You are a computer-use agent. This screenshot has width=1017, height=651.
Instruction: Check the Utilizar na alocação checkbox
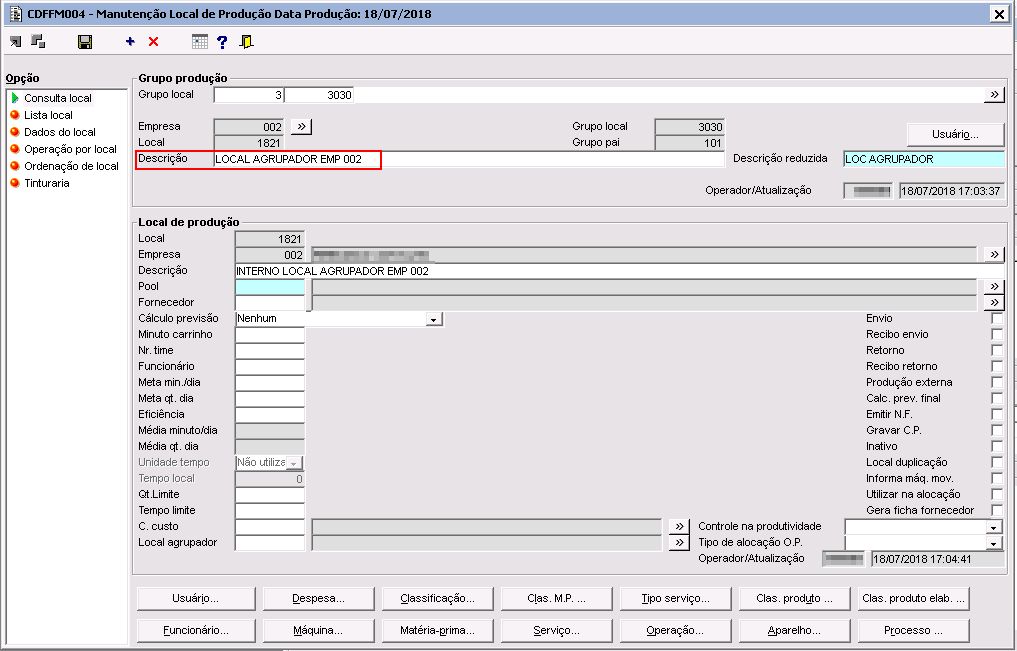[x=997, y=494]
